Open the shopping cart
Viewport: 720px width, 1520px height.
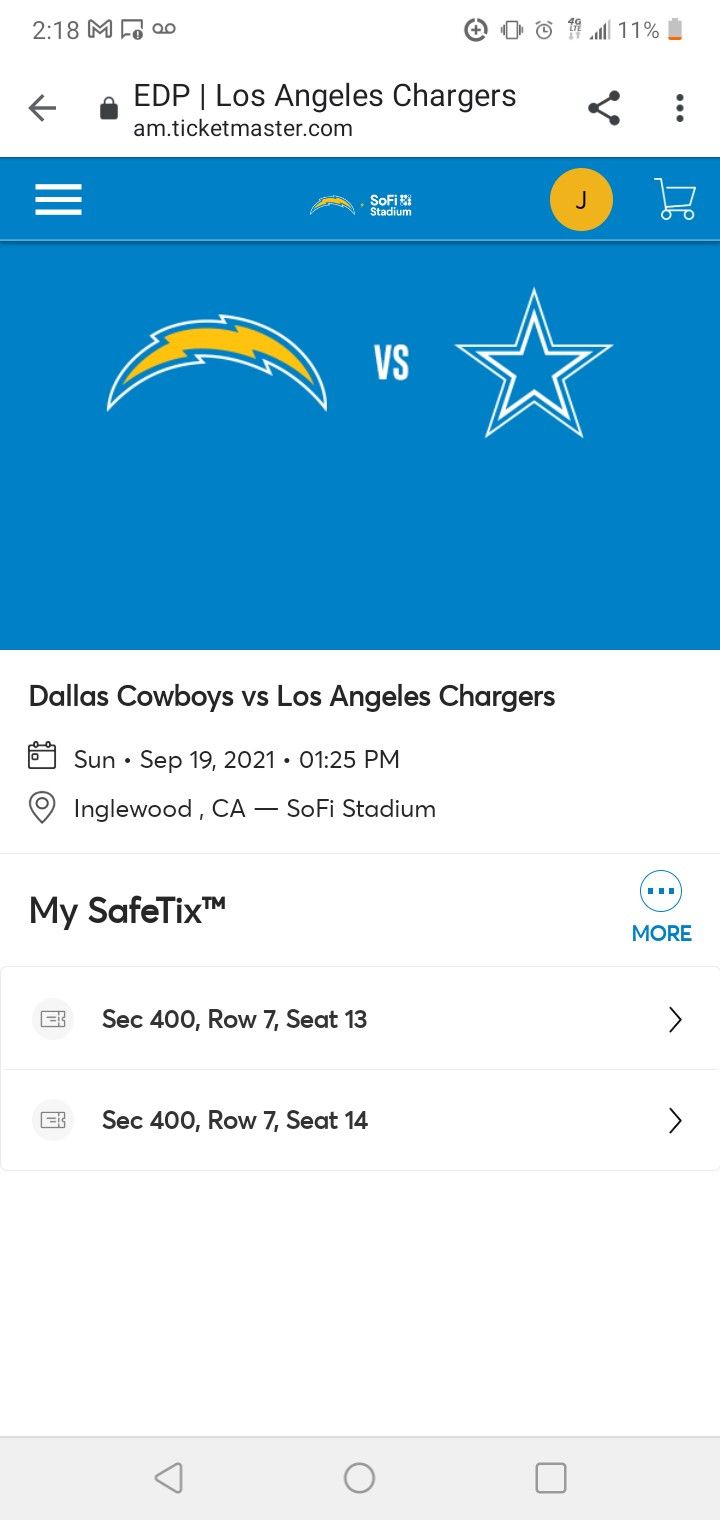(675, 199)
